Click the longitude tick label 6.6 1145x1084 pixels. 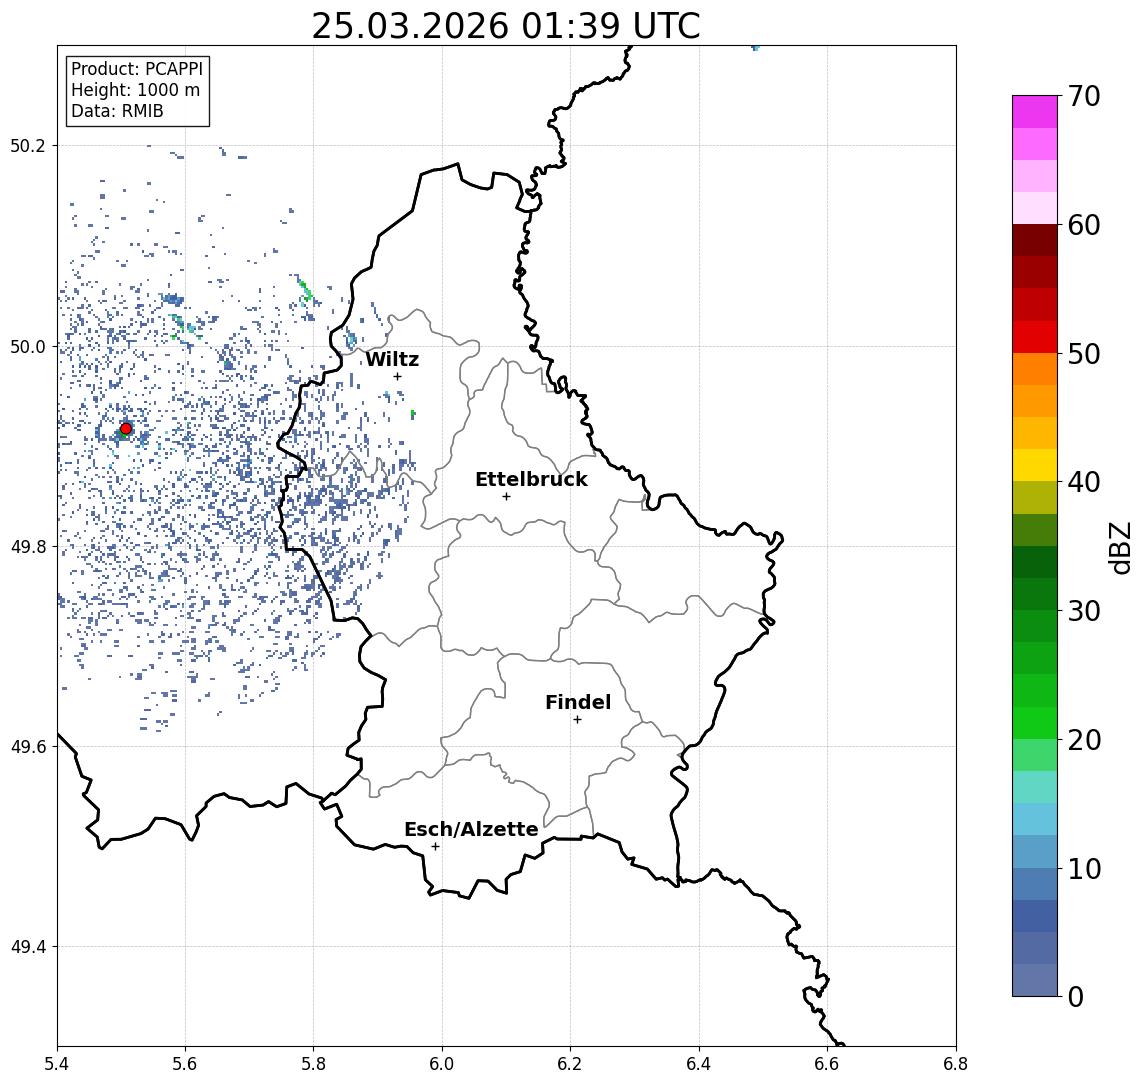[x=827, y=1063]
